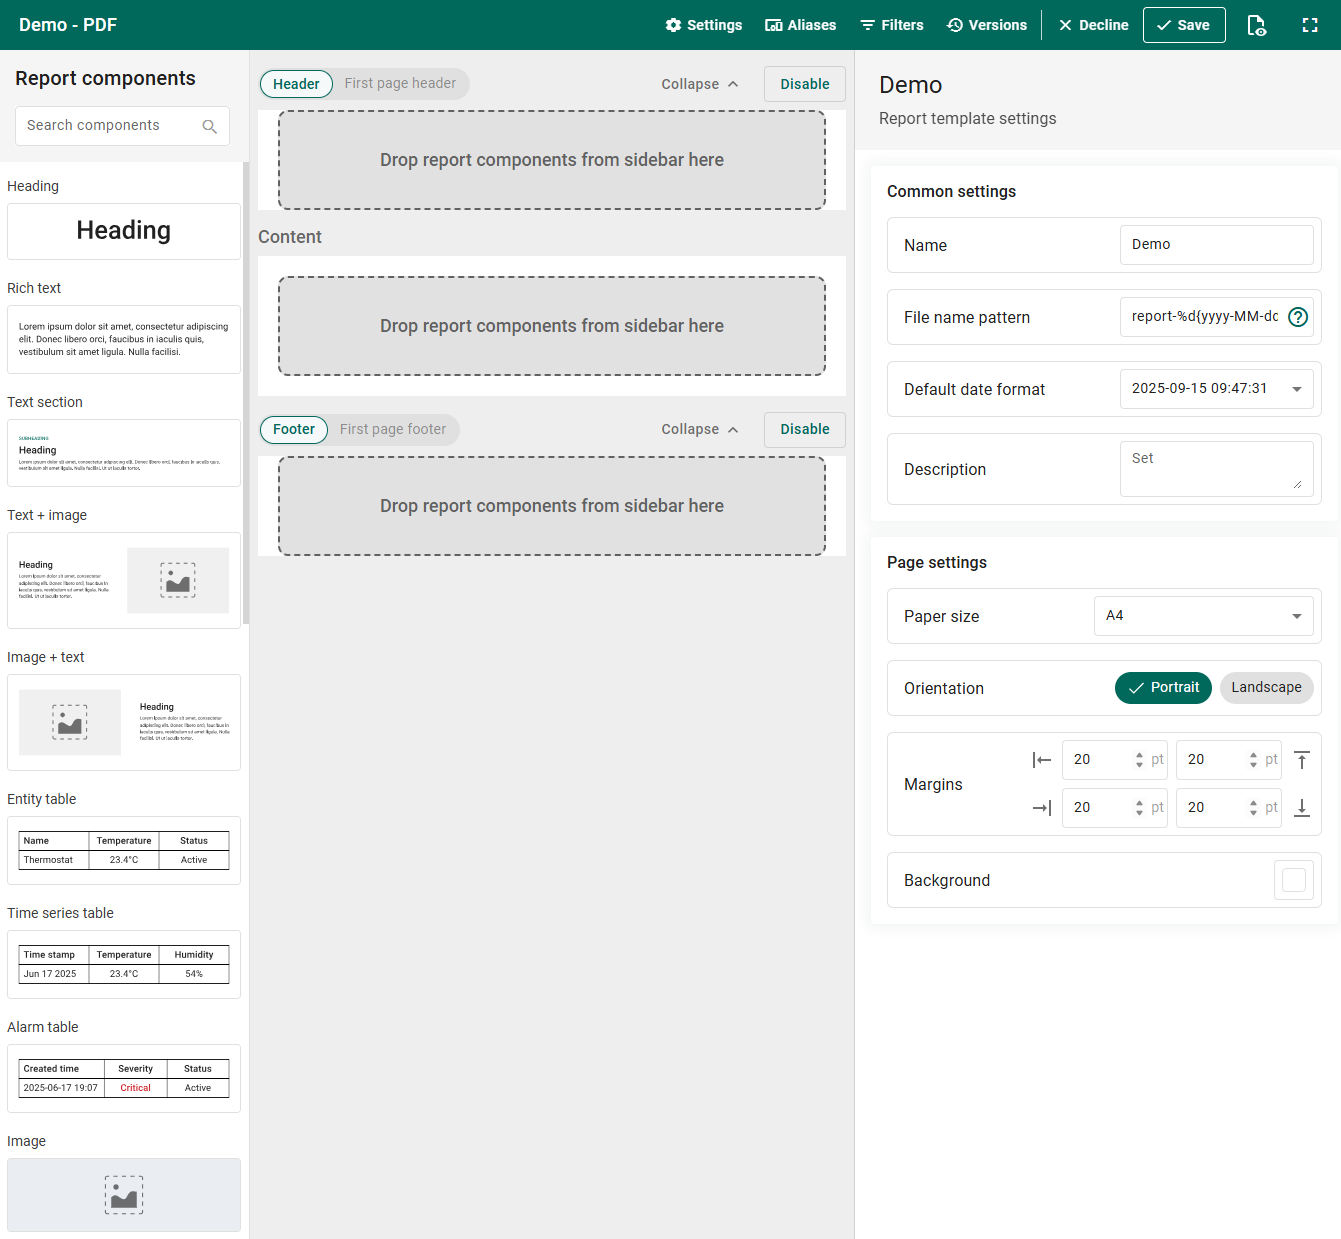Image resolution: width=1341 pixels, height=1239 pixels.
Task: Click the top margin icon
Action: pos(1302,760)
